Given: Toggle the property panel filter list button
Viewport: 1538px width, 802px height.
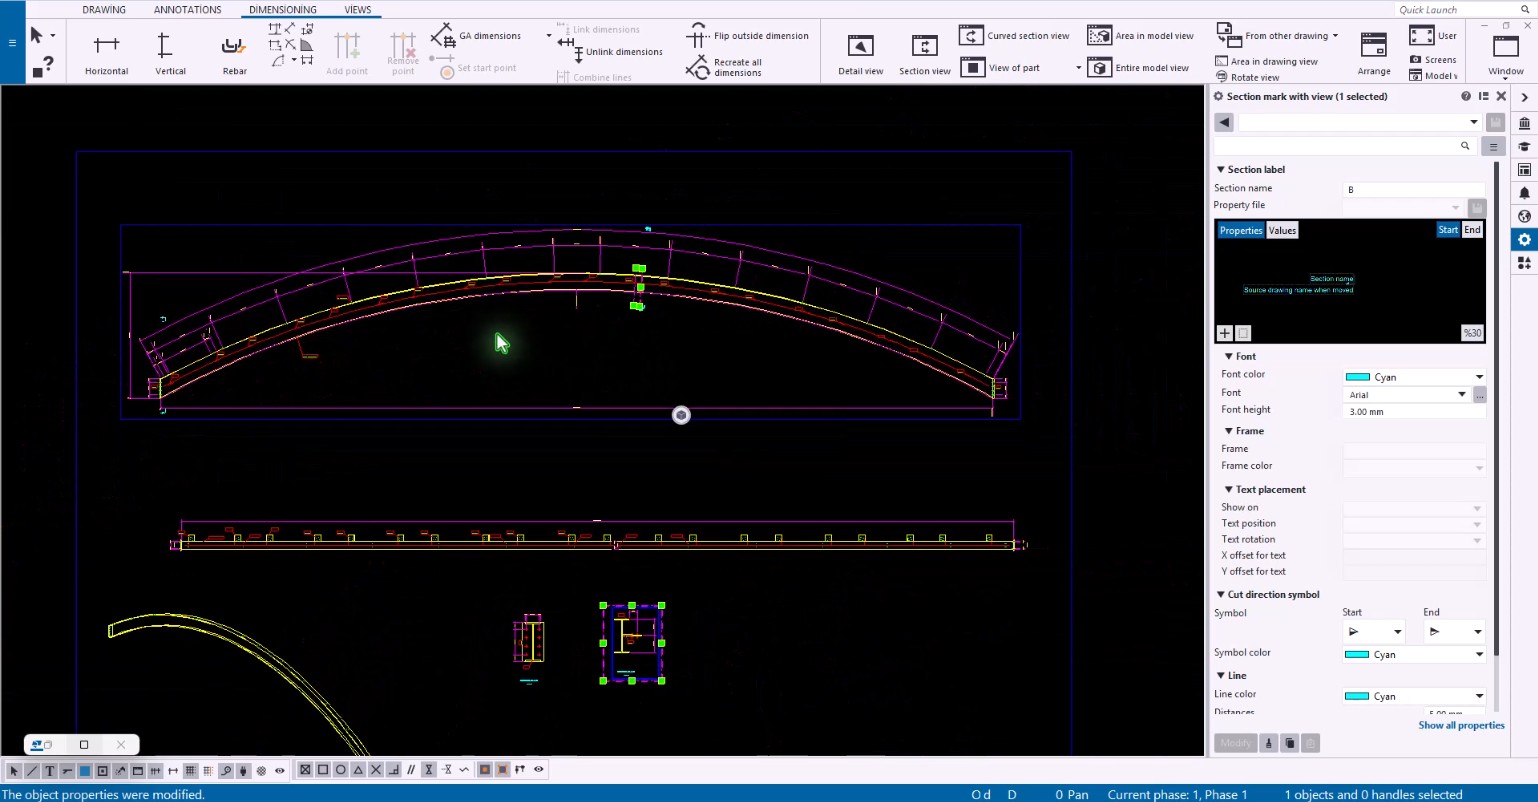Looking at the screenshot, I should 1493,146.
